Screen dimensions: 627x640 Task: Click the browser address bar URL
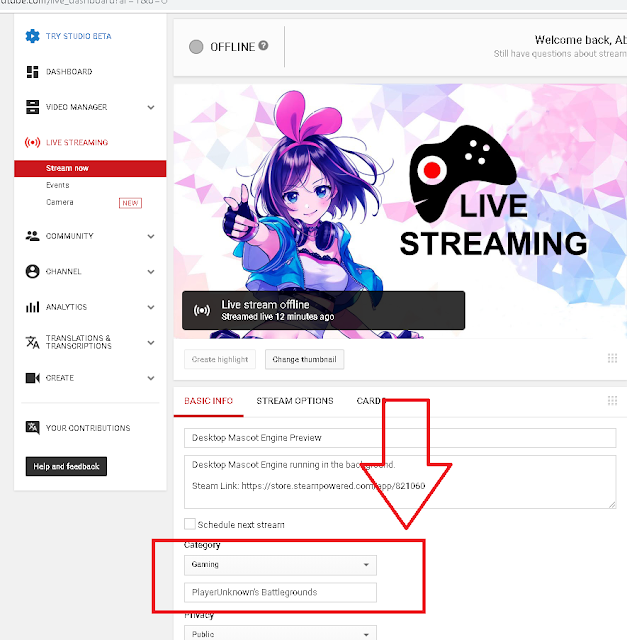[84, 2]
